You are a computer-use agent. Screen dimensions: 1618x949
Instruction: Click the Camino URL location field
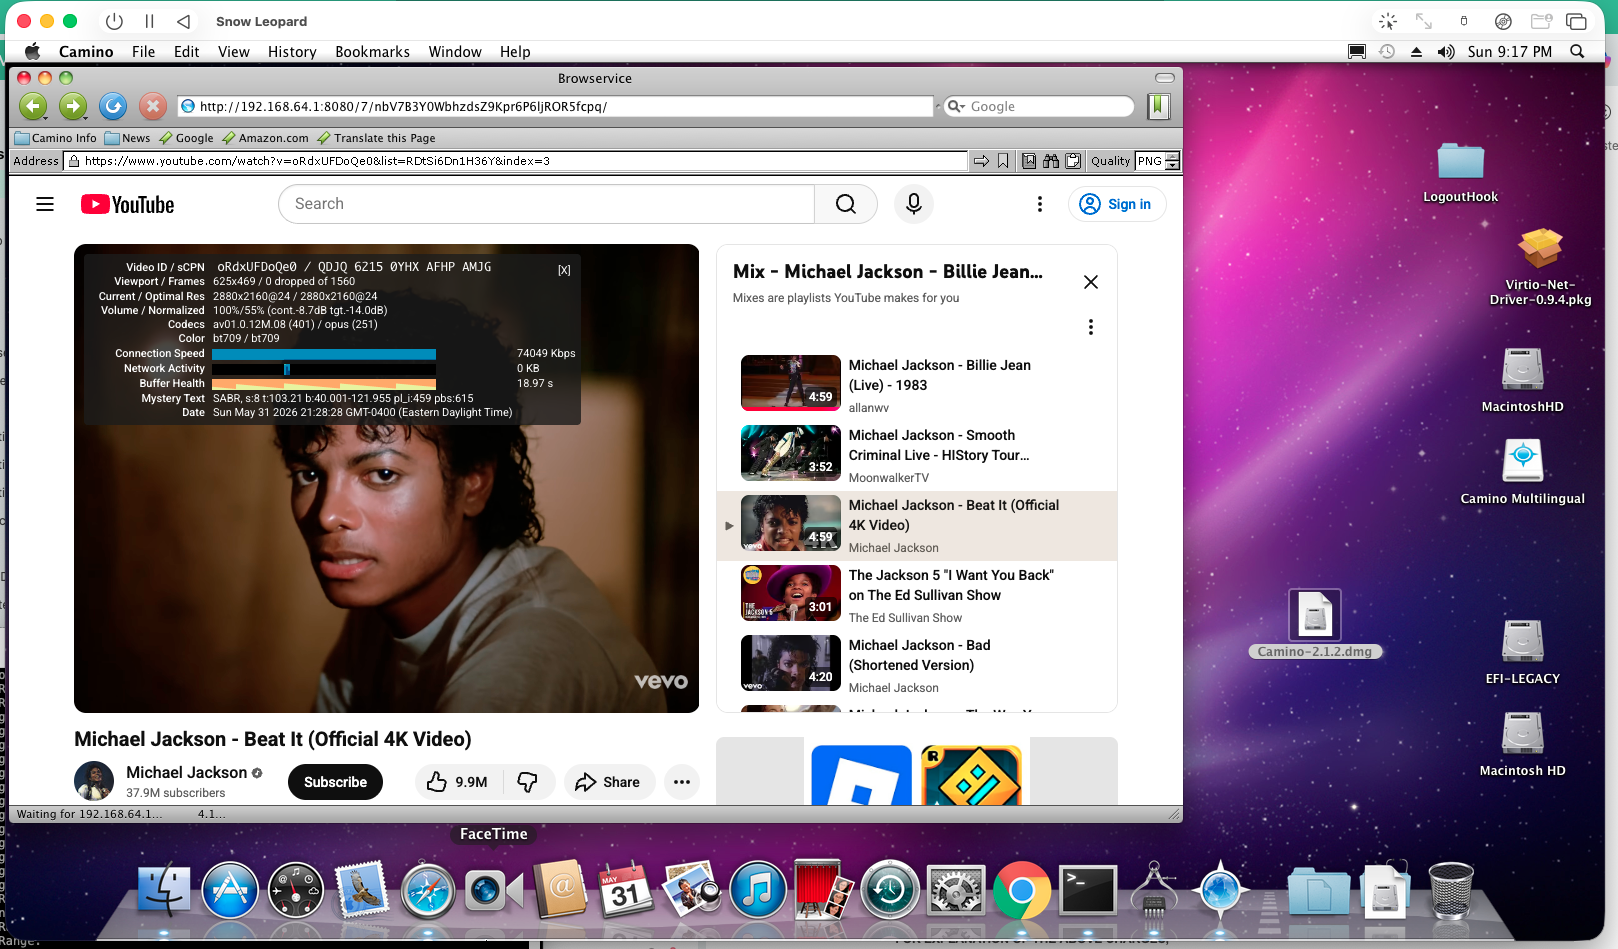point(555,106)
